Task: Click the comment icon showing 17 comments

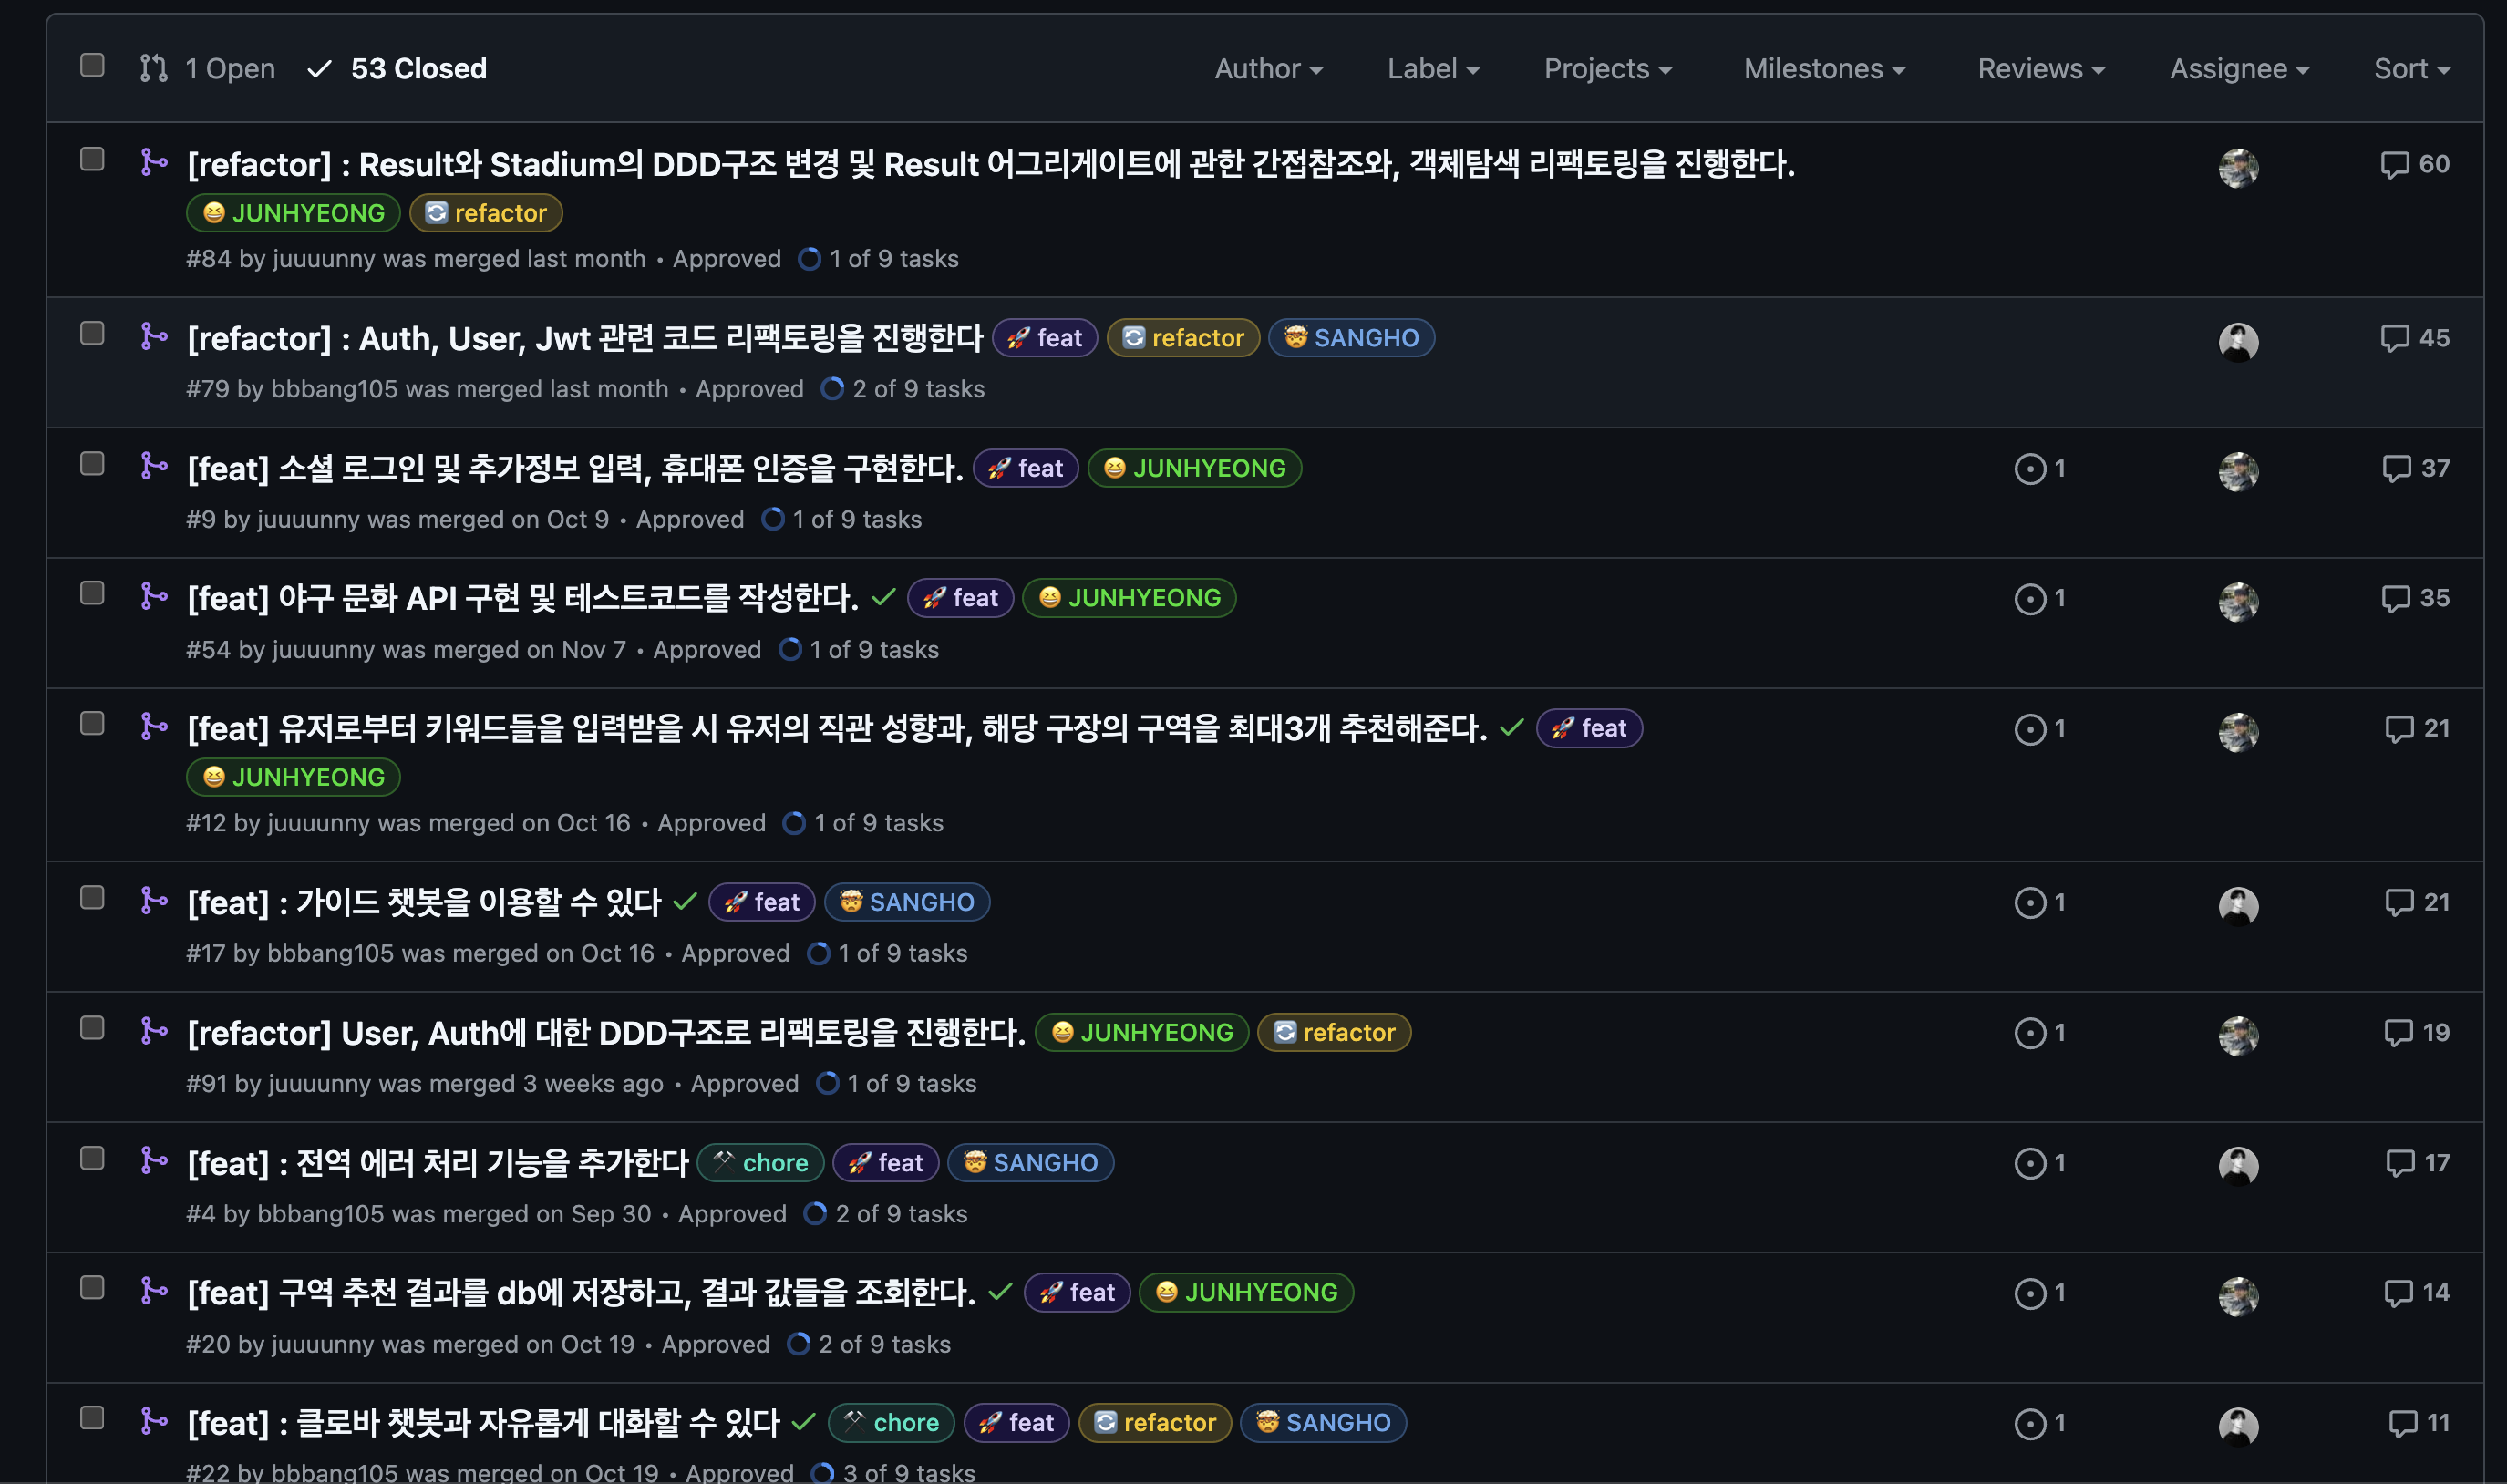Action: tap(2400, 1163)
